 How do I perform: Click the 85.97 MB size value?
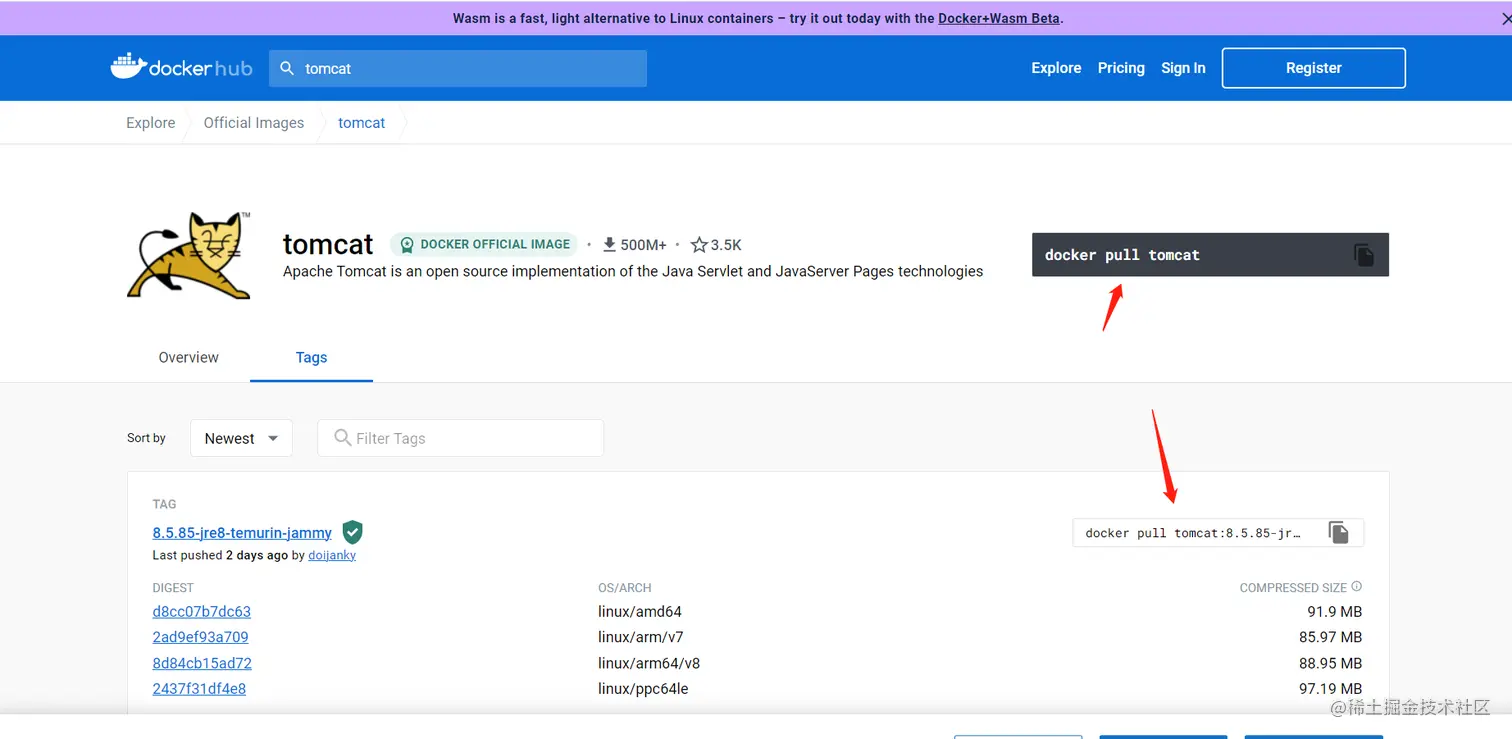coord(1330,637)
